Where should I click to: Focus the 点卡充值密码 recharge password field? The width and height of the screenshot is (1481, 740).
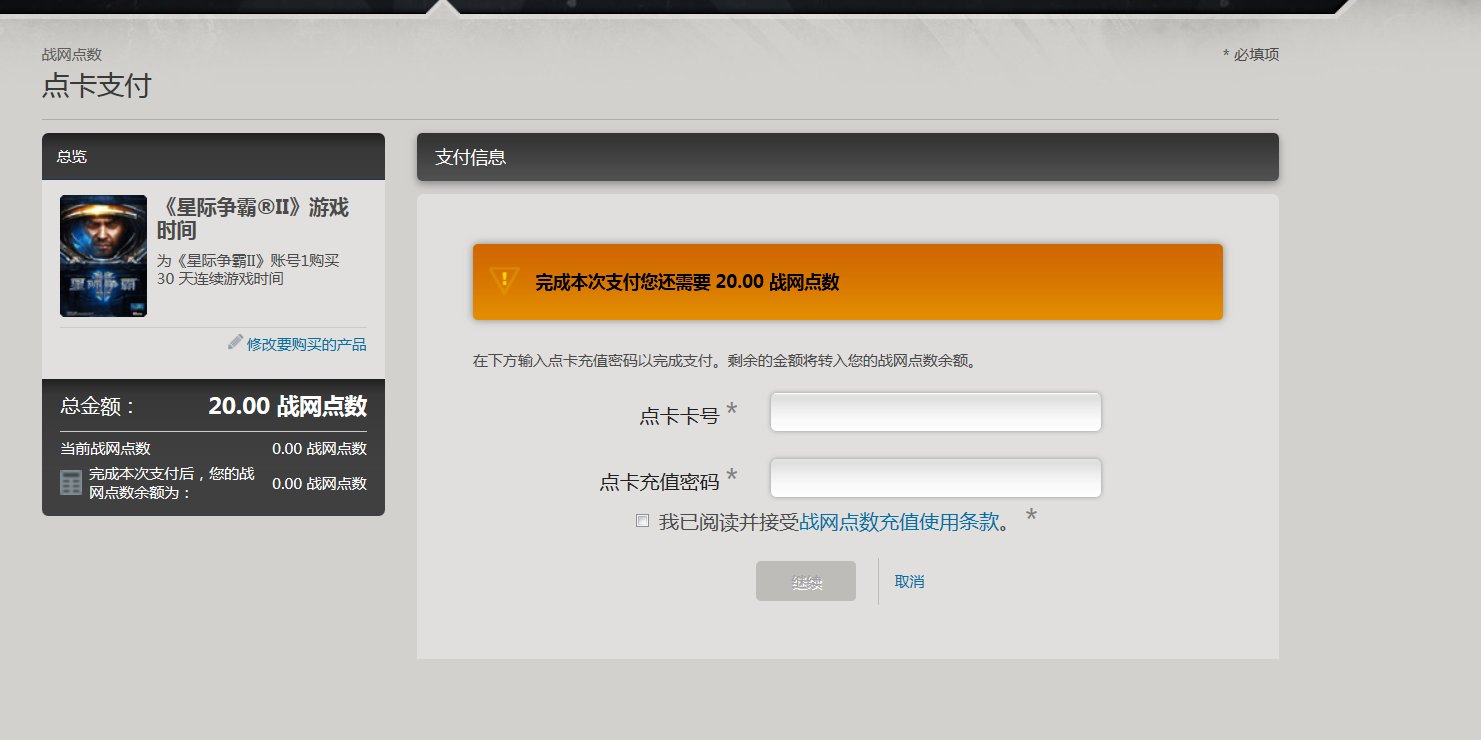click(x=934, y=478)
